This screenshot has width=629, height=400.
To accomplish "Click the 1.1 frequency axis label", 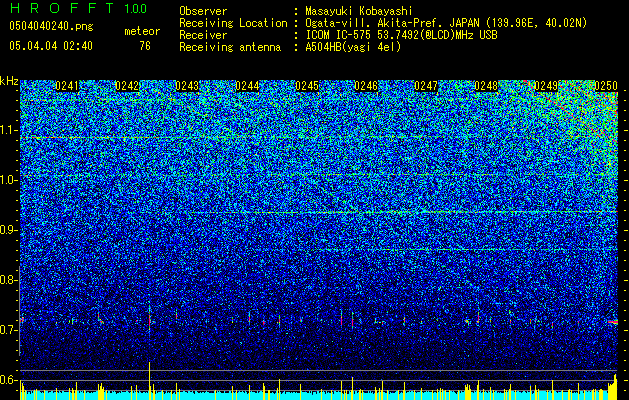I will pos(9,130).
